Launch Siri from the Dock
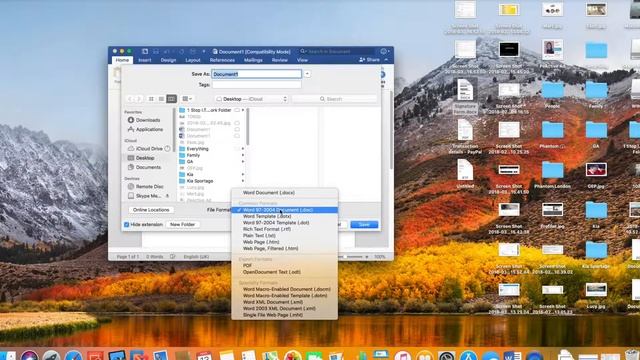Viewport: 640px width, 360px height. (x=29, y=355)
